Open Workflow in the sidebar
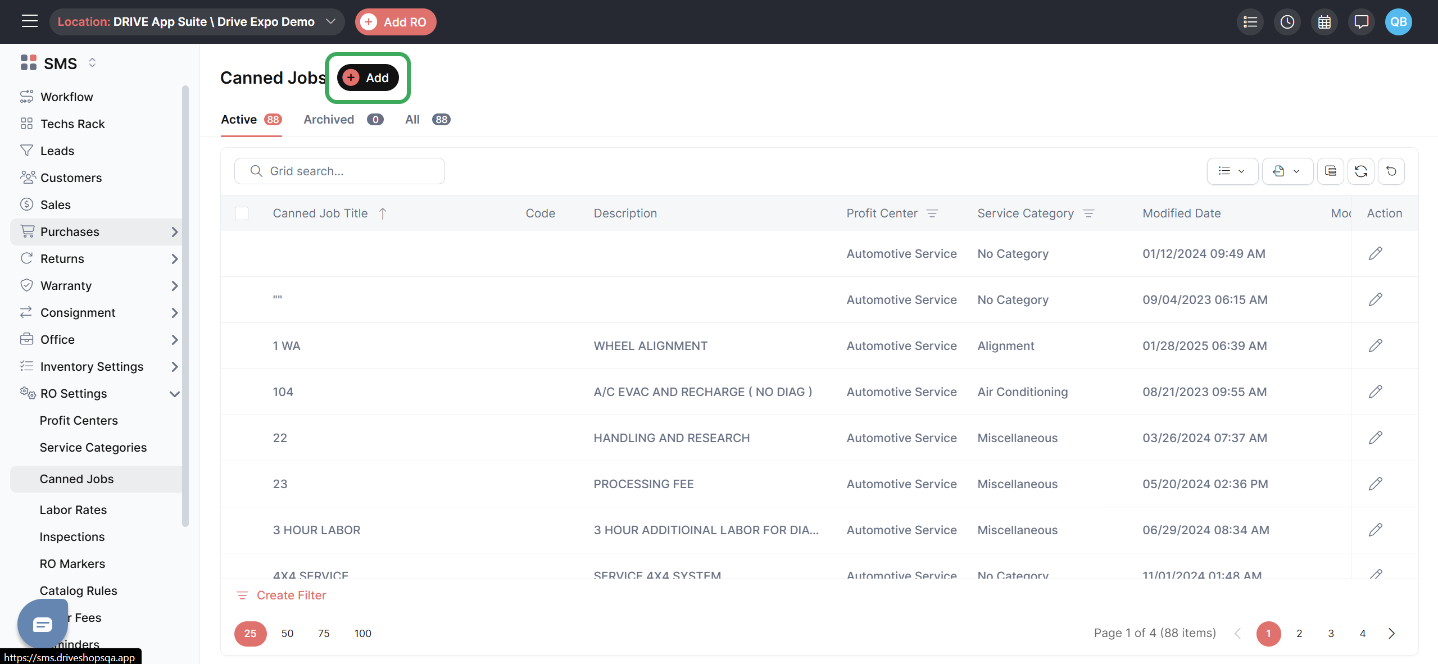This screenshot has width=1438, height=664. pyautogui.click(x=67, y=97)
